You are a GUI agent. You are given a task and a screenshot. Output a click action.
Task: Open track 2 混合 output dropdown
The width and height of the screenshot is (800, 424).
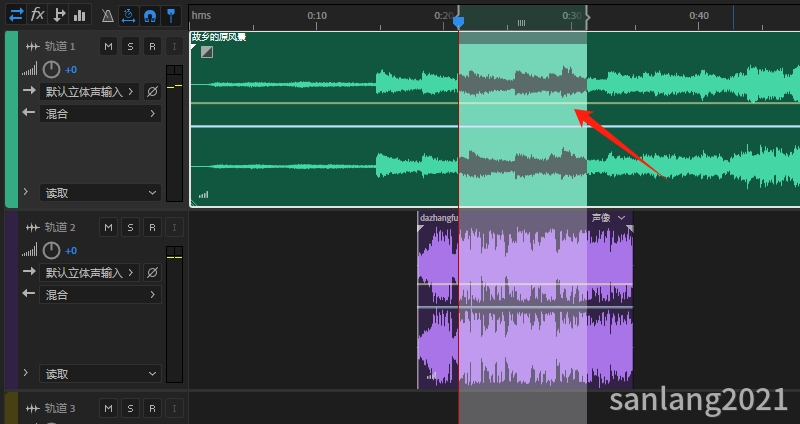pyautogui.click(x=99, y=295)
